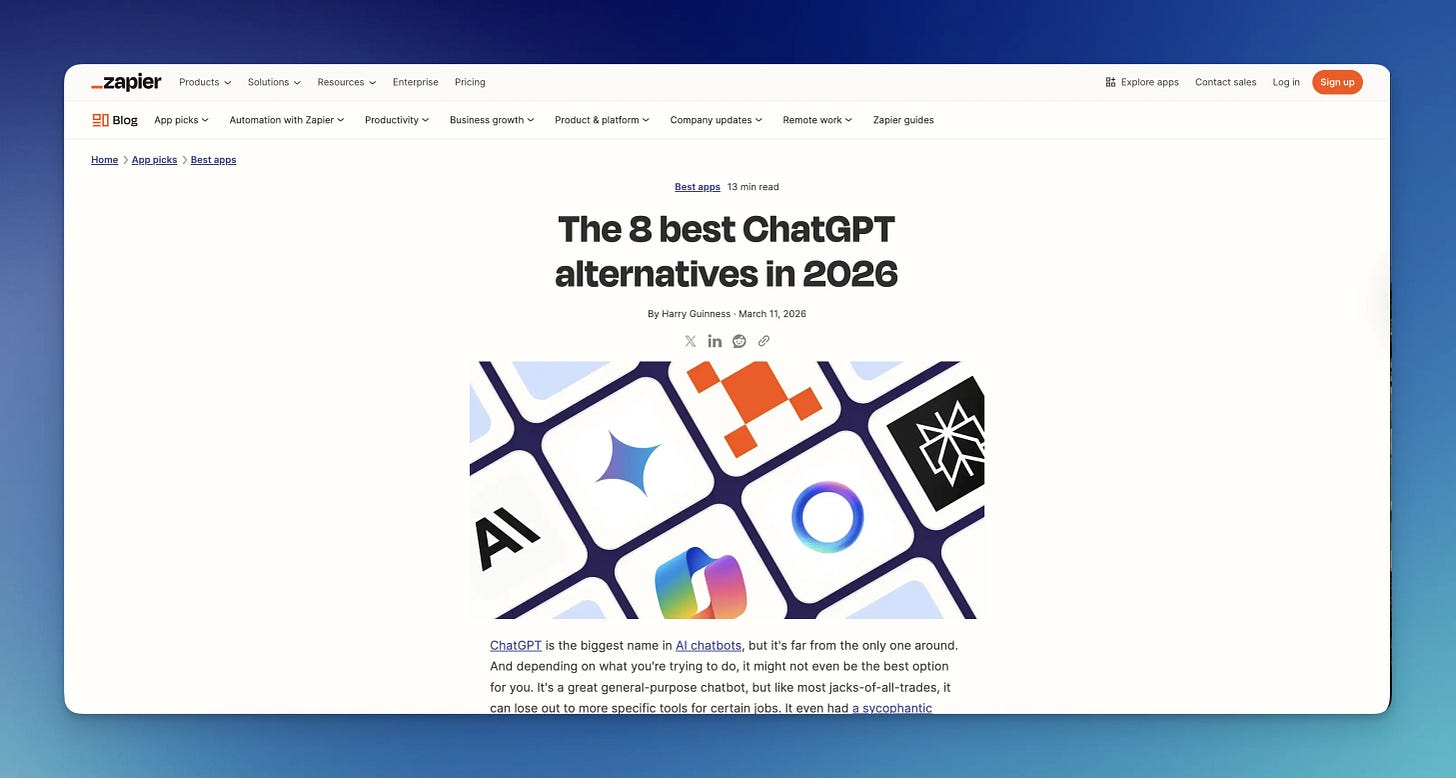Open Best apps breadcrumb link
Viewport: 1456px width, 778px height.
point(213,160)
